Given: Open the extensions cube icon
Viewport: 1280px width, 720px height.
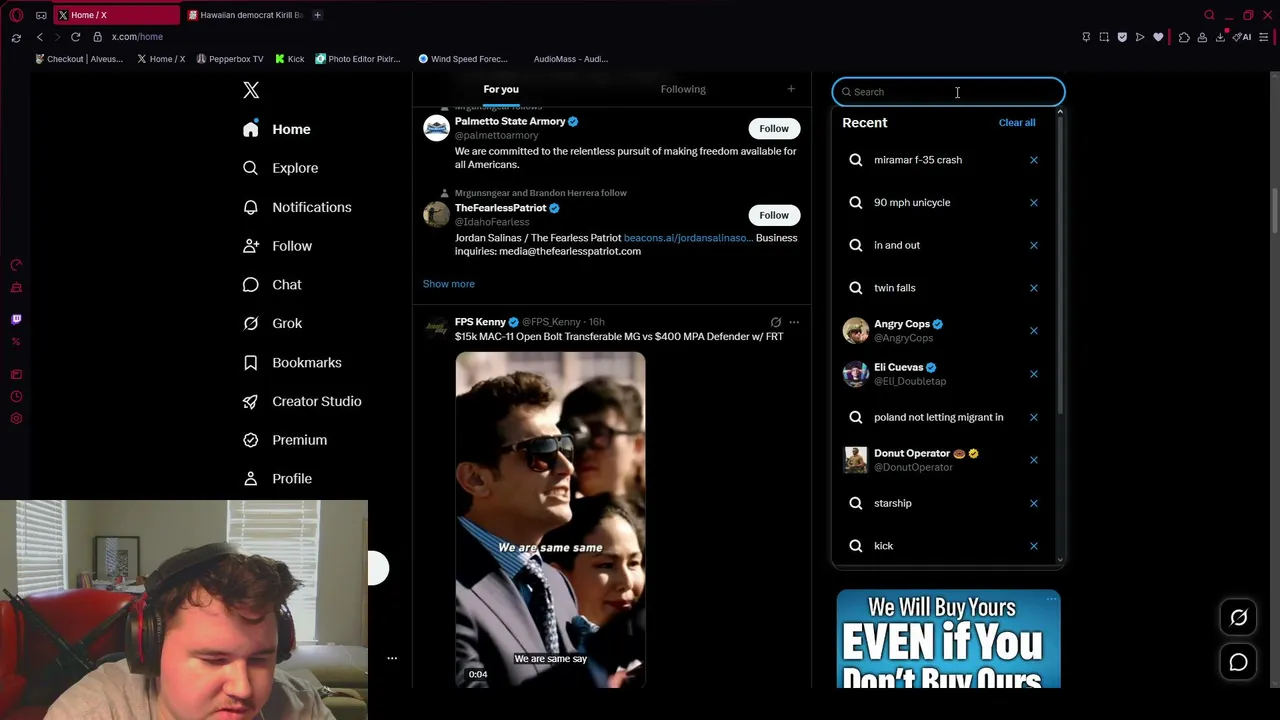Looking at the screenshot, I should [1184, 37].
